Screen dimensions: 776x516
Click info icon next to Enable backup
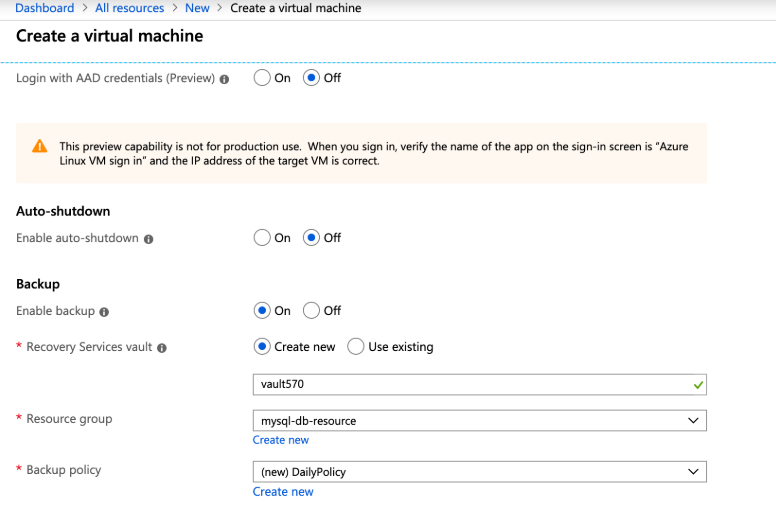click(x=104, y=312)
